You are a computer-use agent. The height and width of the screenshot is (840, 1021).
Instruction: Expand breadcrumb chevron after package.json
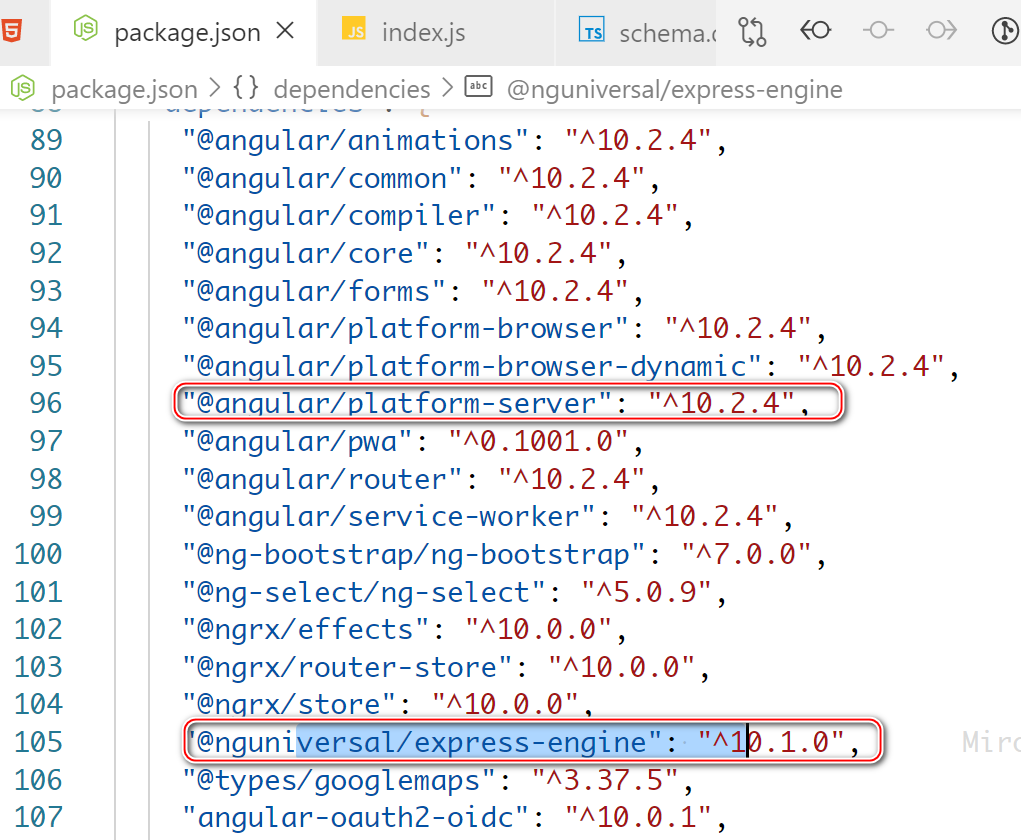click(215, 87)
